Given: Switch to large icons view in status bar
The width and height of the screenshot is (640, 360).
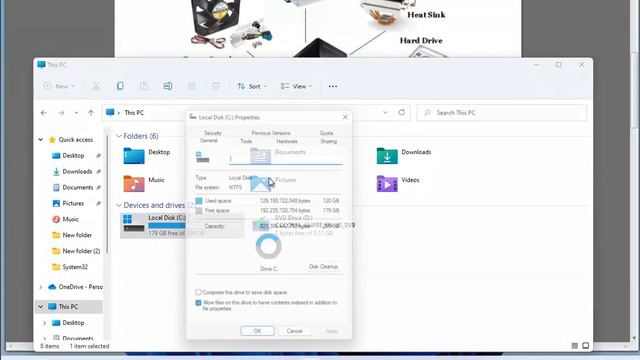Looking at the screenshot, I should tap(585, 346).
